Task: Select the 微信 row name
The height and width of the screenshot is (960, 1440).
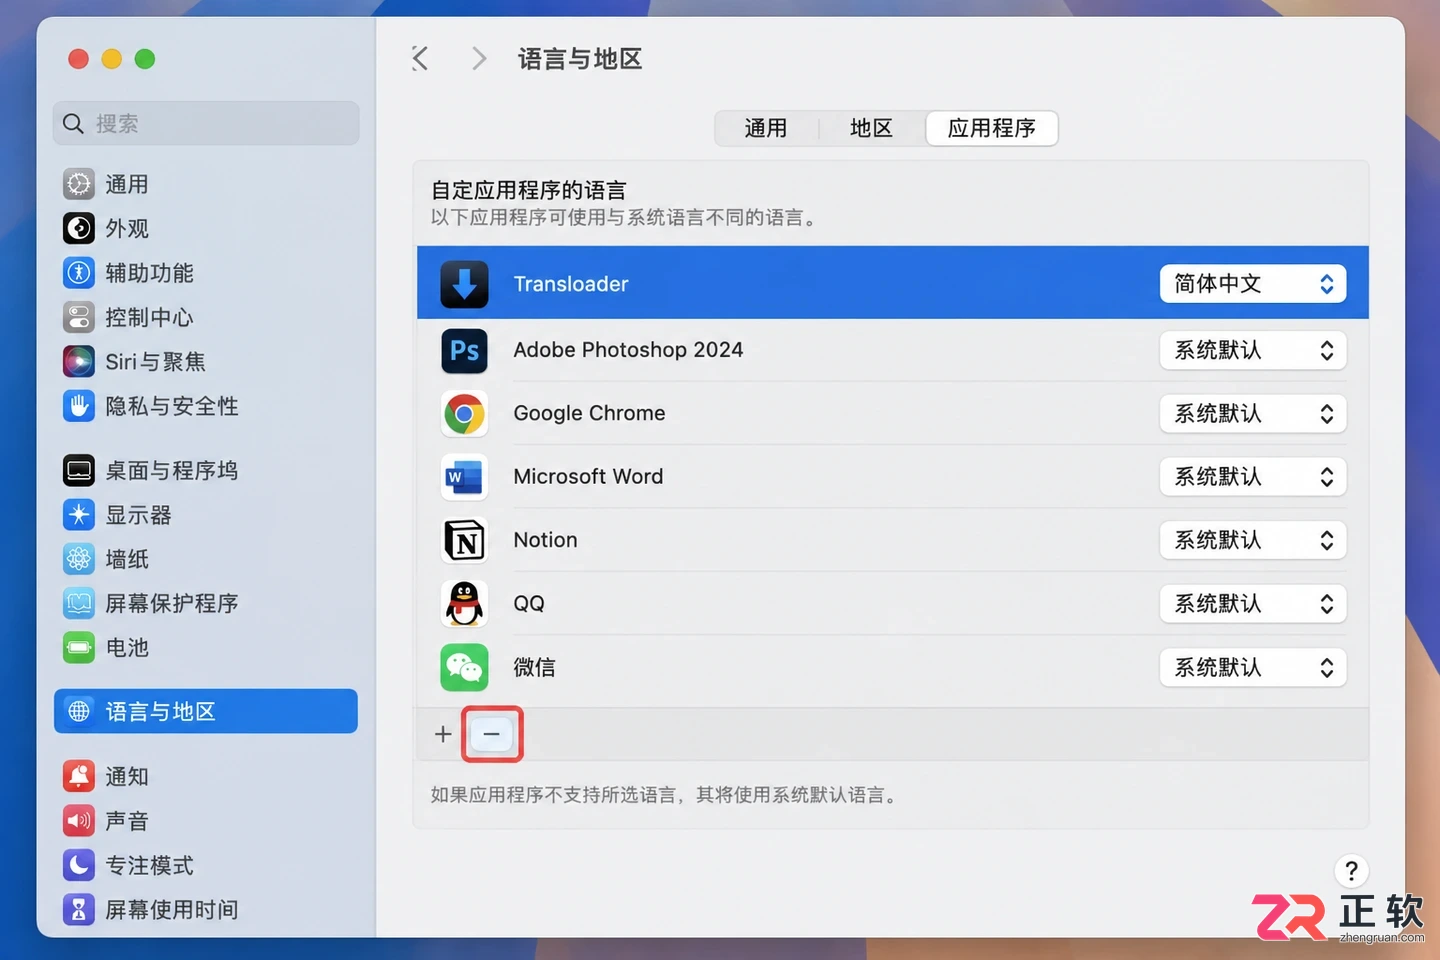Action: (x=534, y=667)
